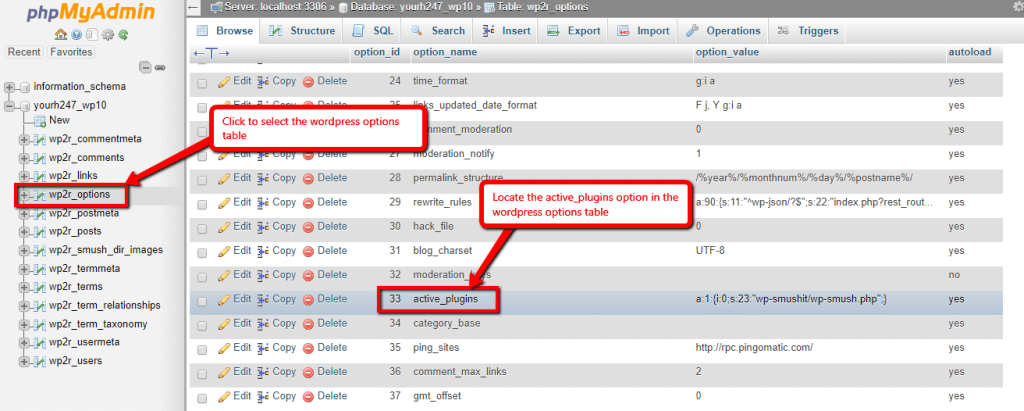Tick the checkbox for moderation_notify row
The height and width of the screenshot is (411, 1024).
pos(202,156)
